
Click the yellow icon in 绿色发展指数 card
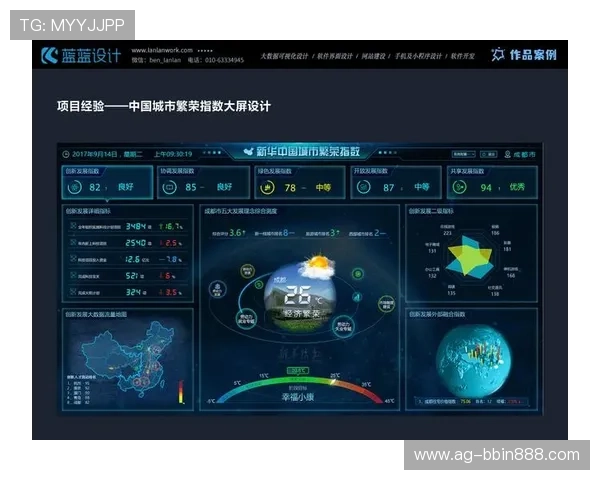pos(267,188)
